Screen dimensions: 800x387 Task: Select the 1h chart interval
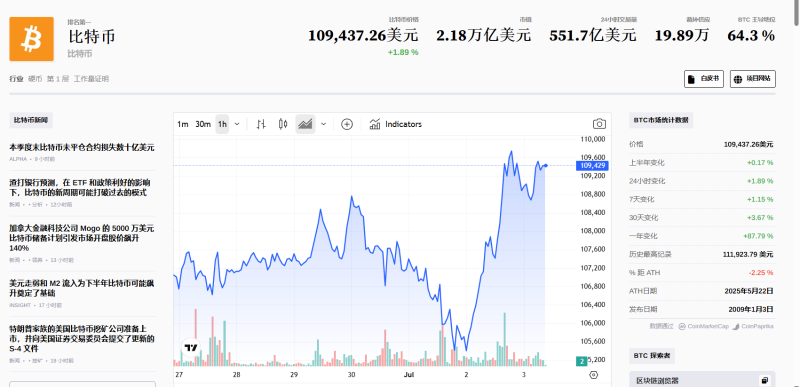tap(222, 124)
